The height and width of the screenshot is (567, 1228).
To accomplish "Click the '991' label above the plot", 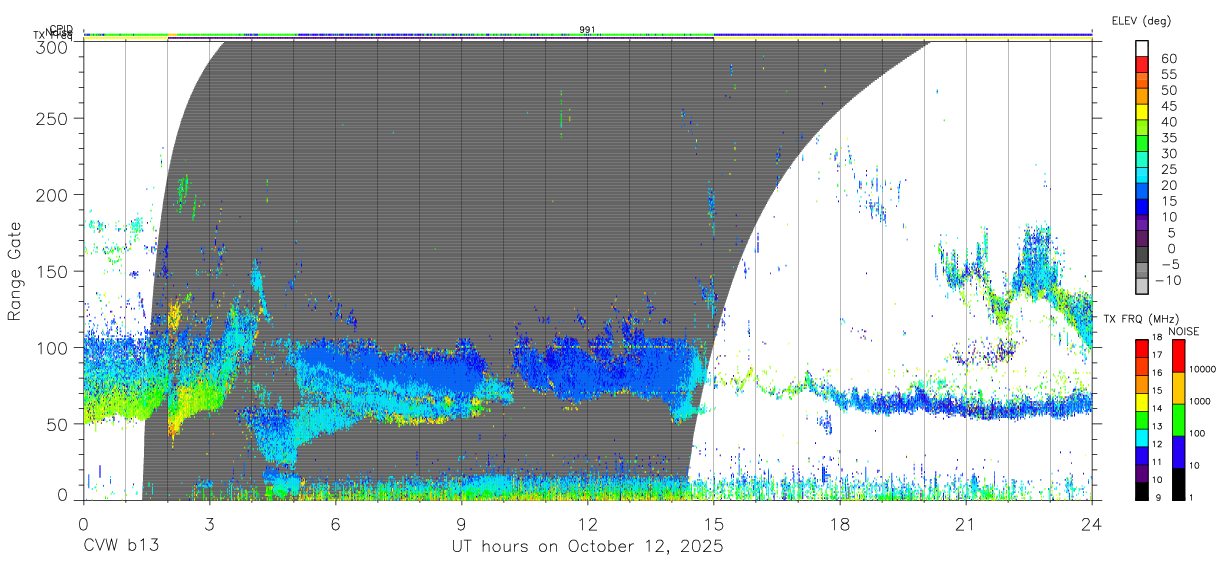I will [x=587, y=29].
